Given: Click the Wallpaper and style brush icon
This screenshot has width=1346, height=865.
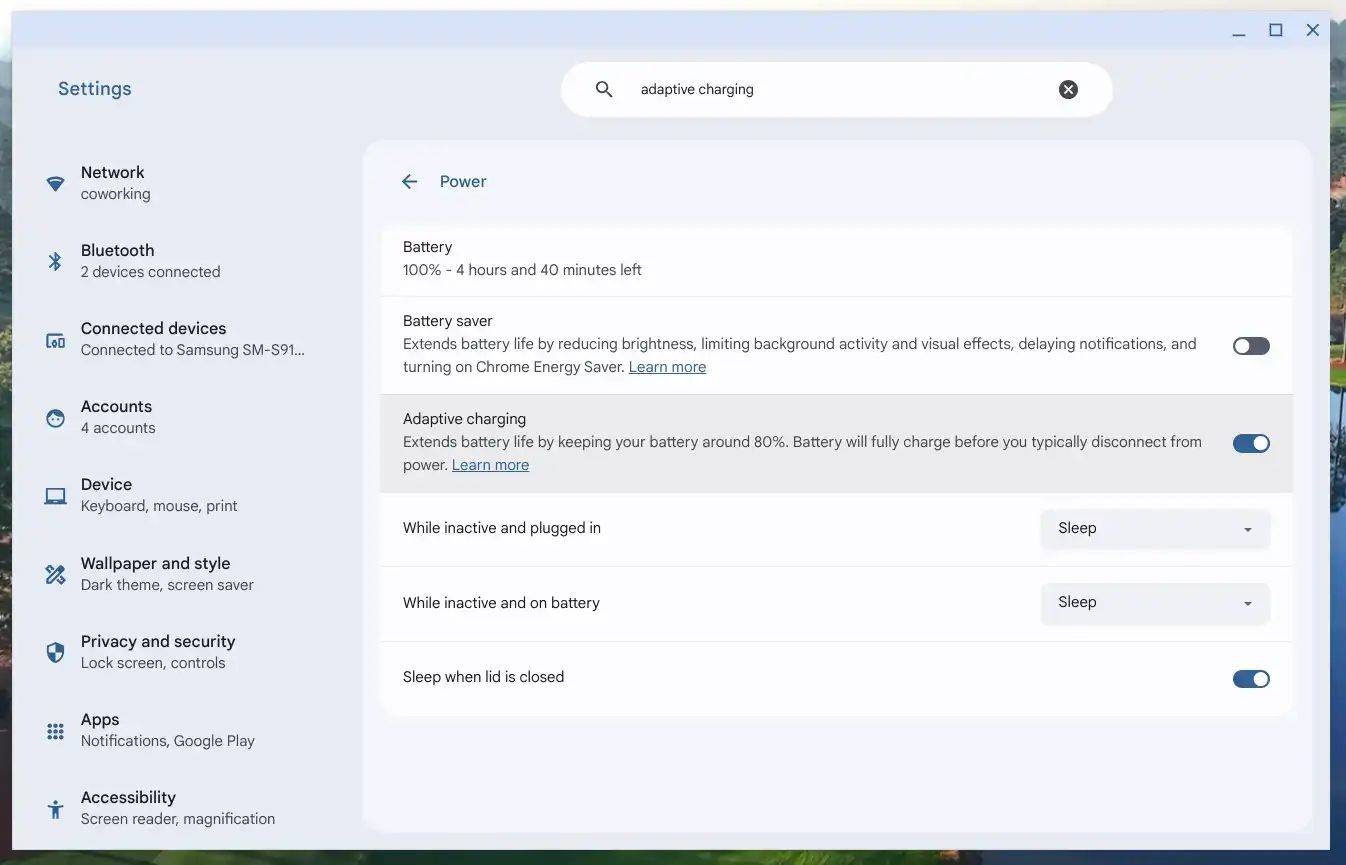Looking at the screenshot, I should [x=56, y=574].
